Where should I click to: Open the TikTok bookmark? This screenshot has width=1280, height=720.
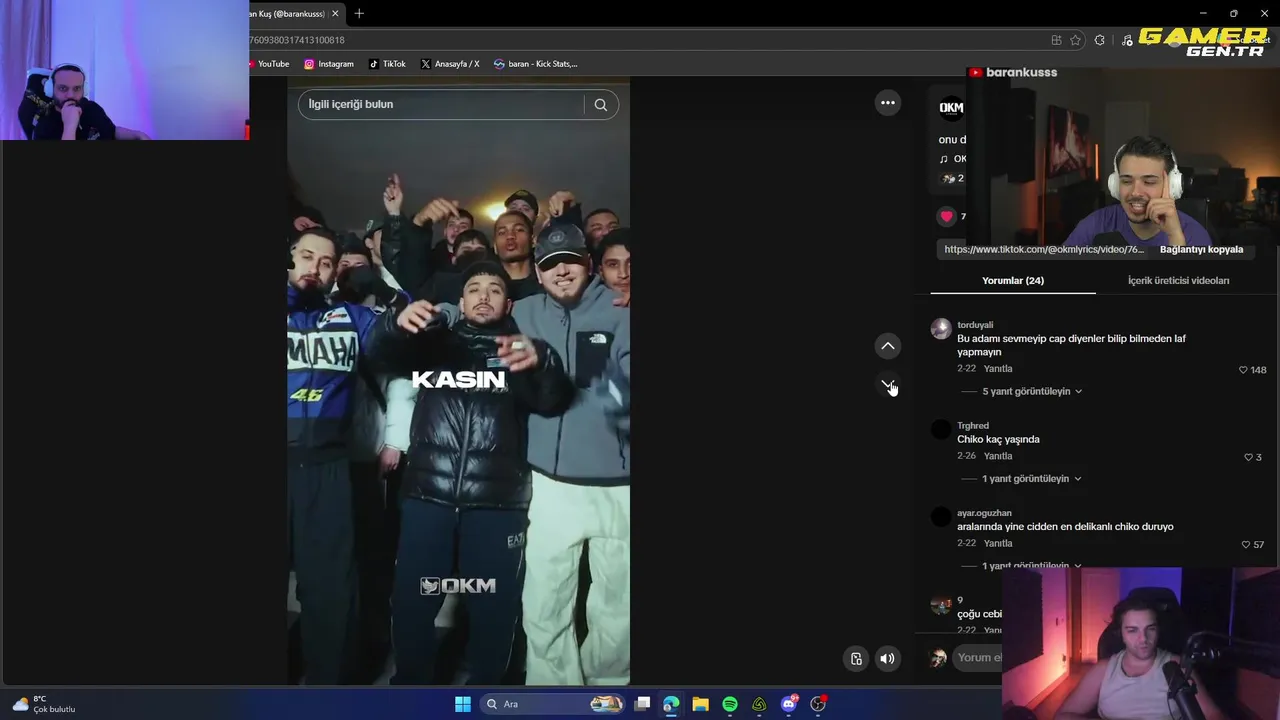click(387, 64)
